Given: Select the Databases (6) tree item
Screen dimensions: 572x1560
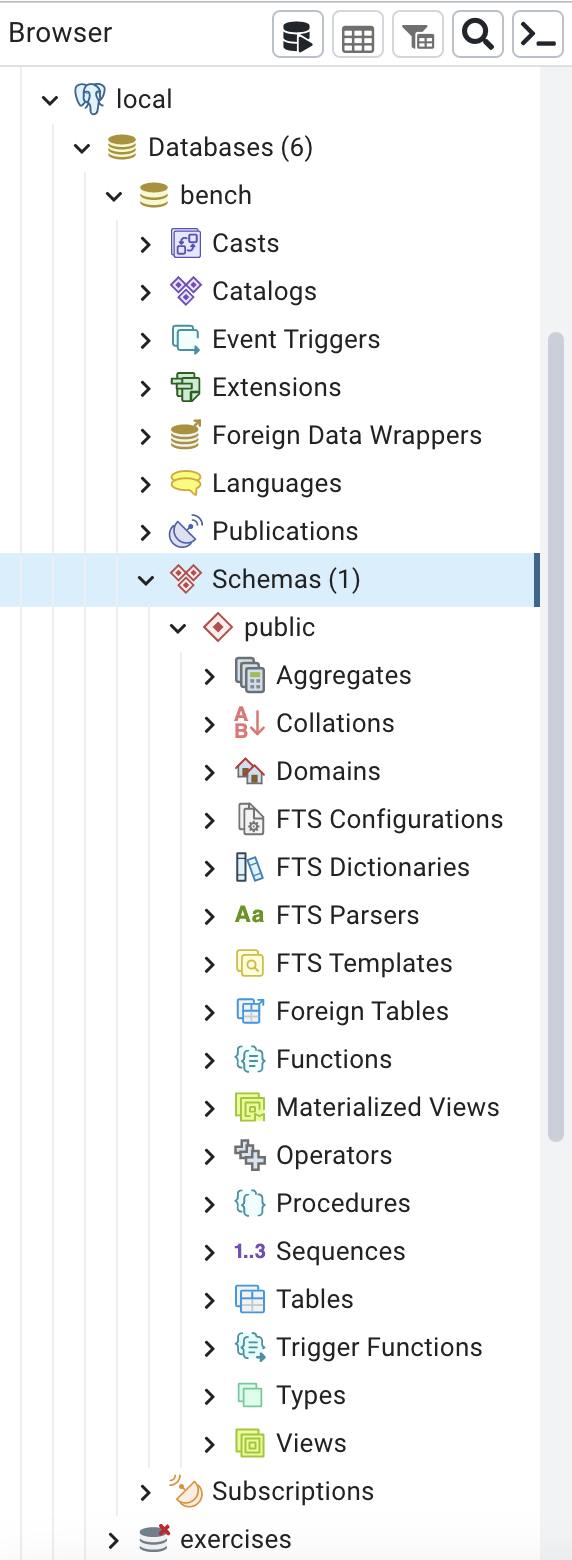Looking at the screenshot, I should [230, 147].
